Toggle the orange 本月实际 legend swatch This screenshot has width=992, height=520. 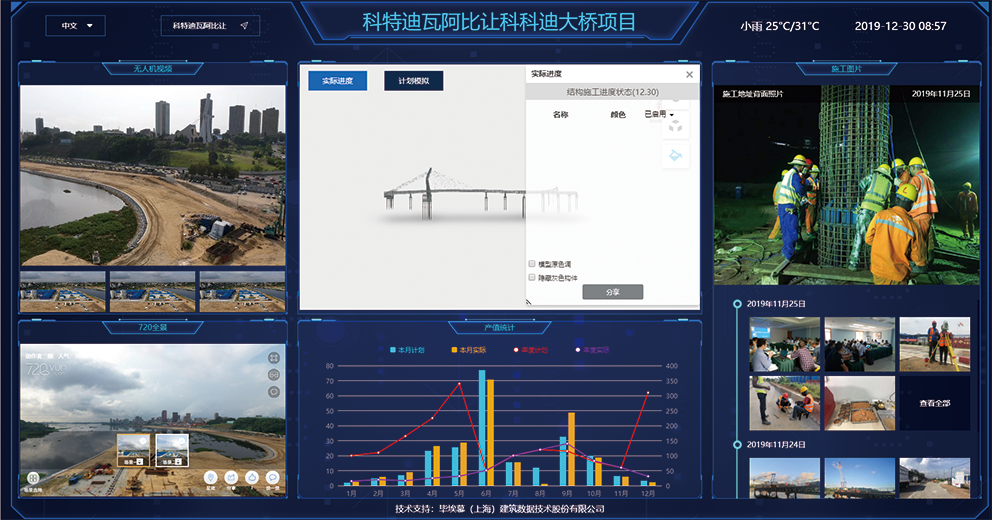pos(455,350)
